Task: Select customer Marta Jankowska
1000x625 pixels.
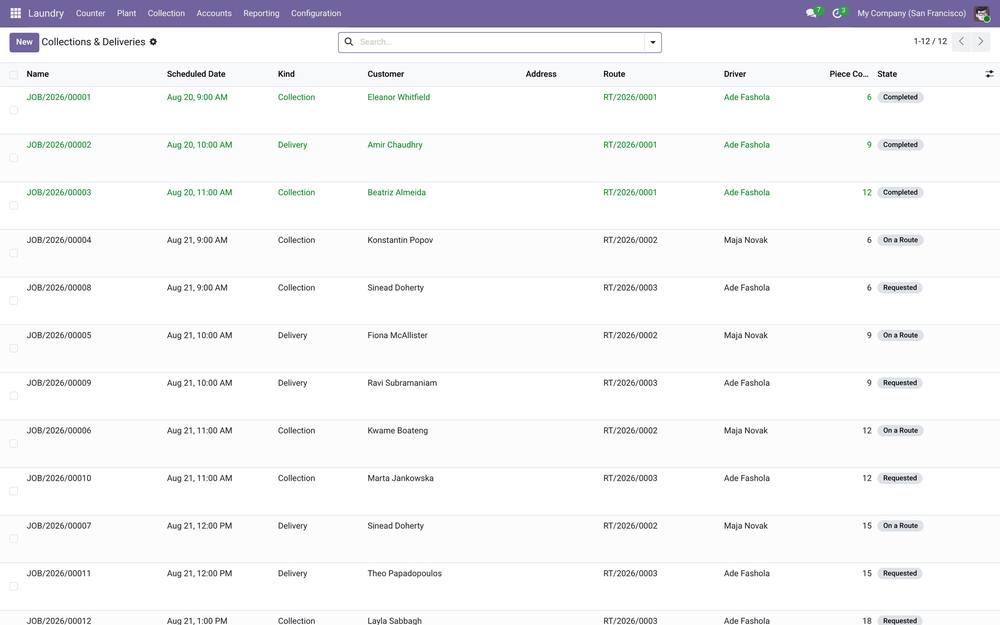Action: click(x=401, y=478)
